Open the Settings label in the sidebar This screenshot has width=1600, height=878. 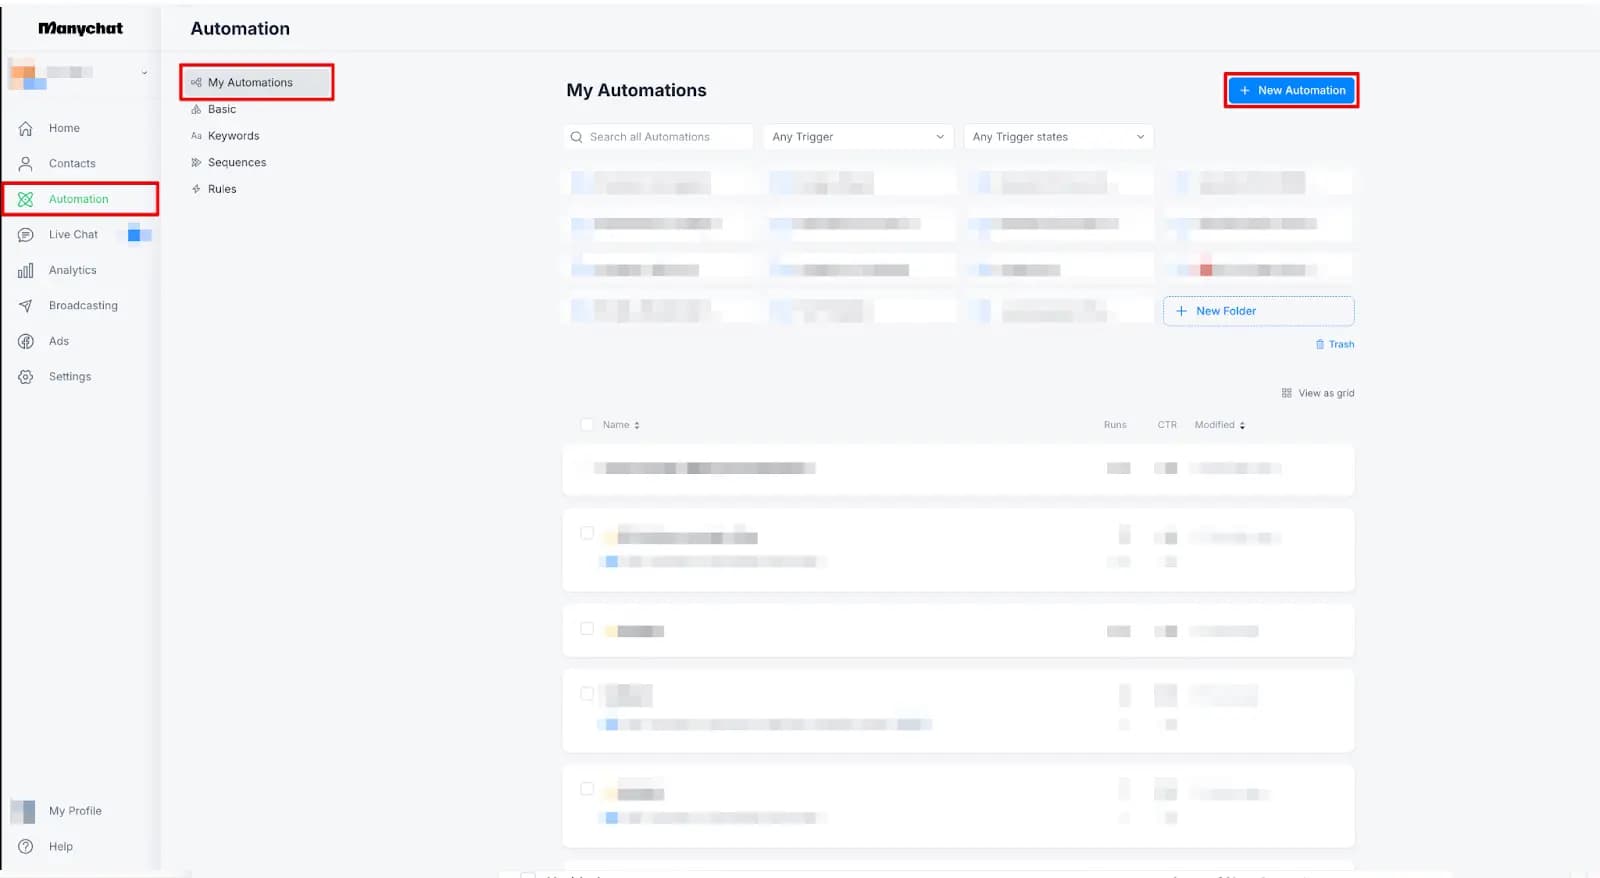(70, 377)
